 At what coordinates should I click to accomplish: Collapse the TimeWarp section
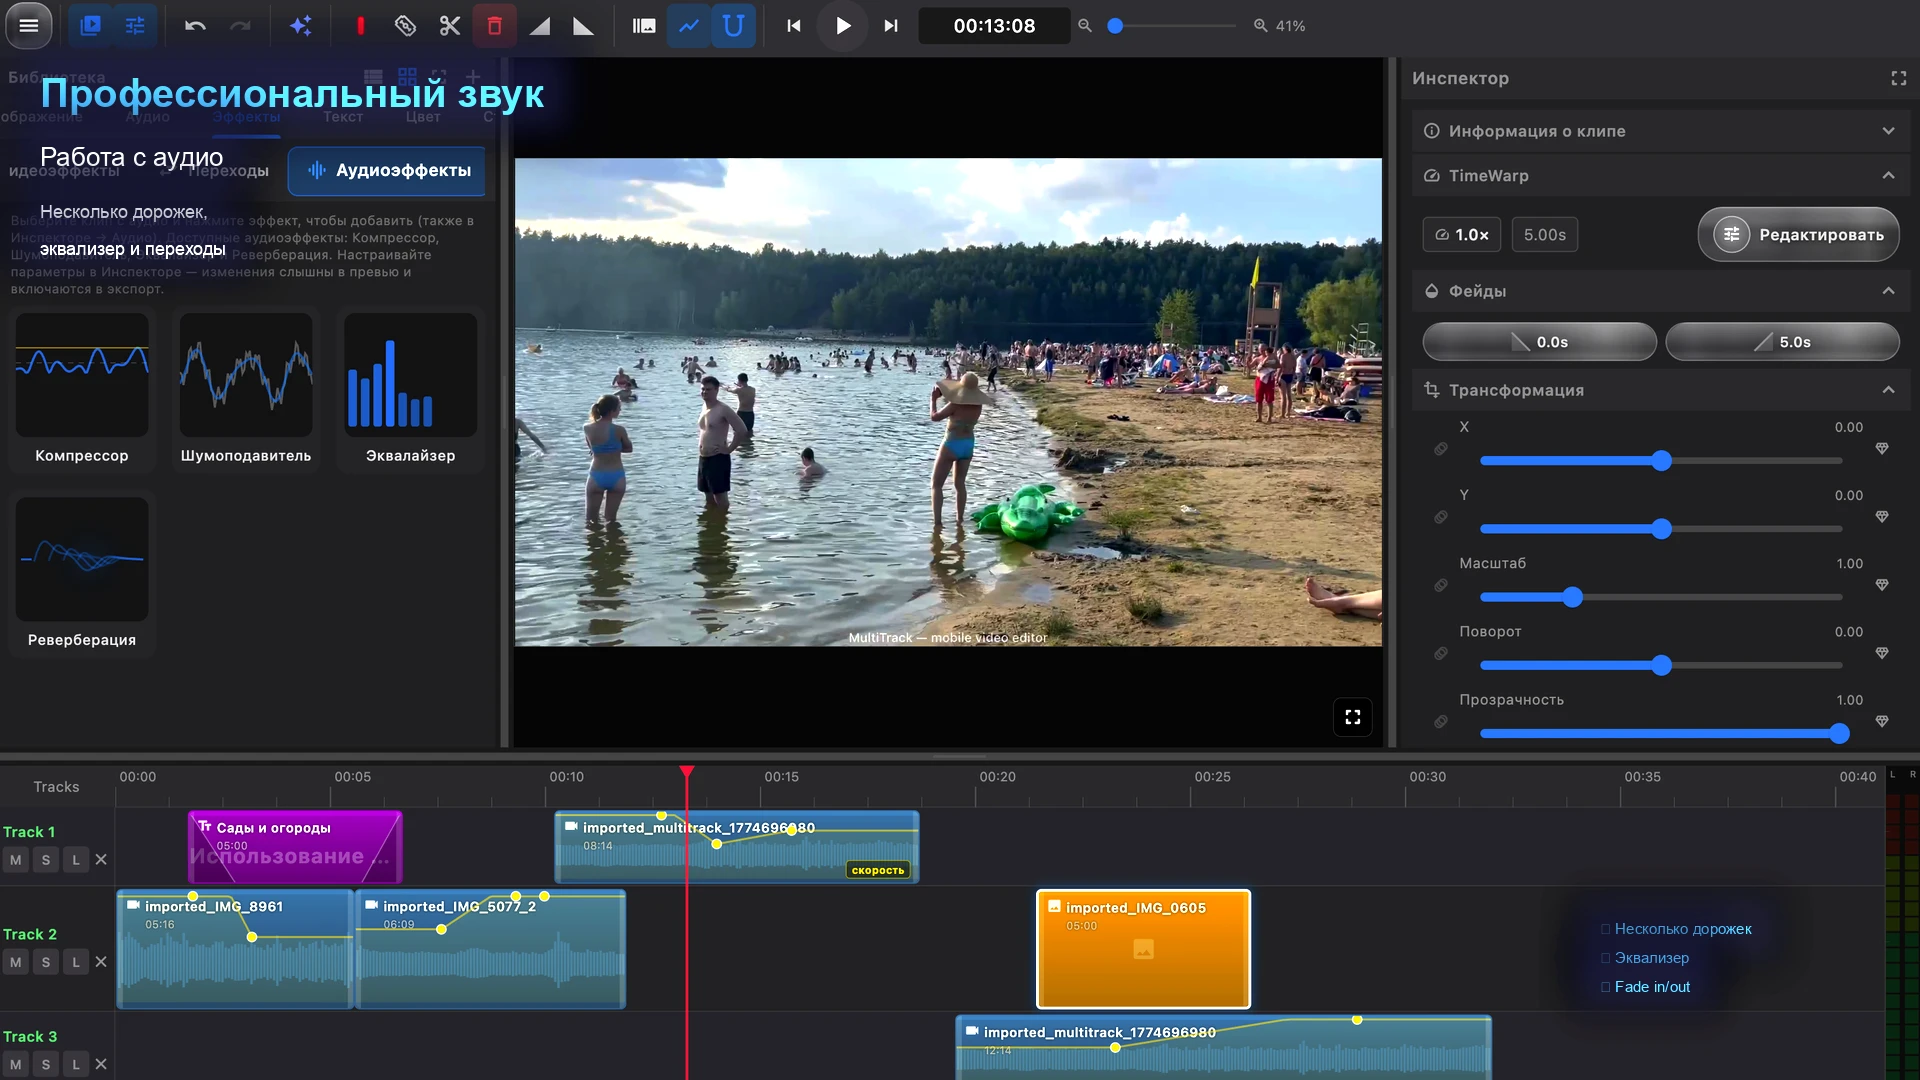(1661, 175)
